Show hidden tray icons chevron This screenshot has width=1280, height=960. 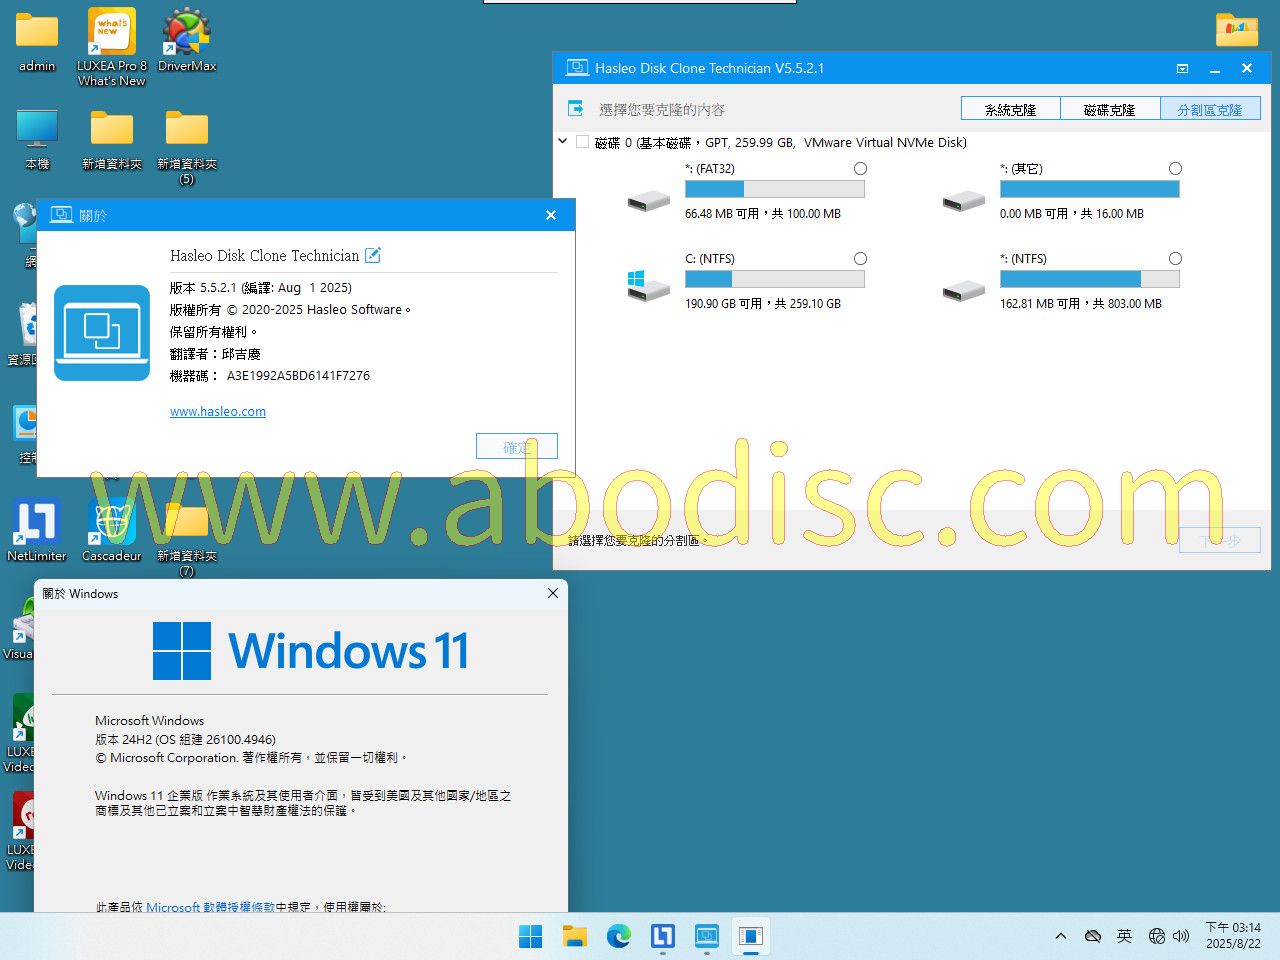click(x=1061, y=936)
